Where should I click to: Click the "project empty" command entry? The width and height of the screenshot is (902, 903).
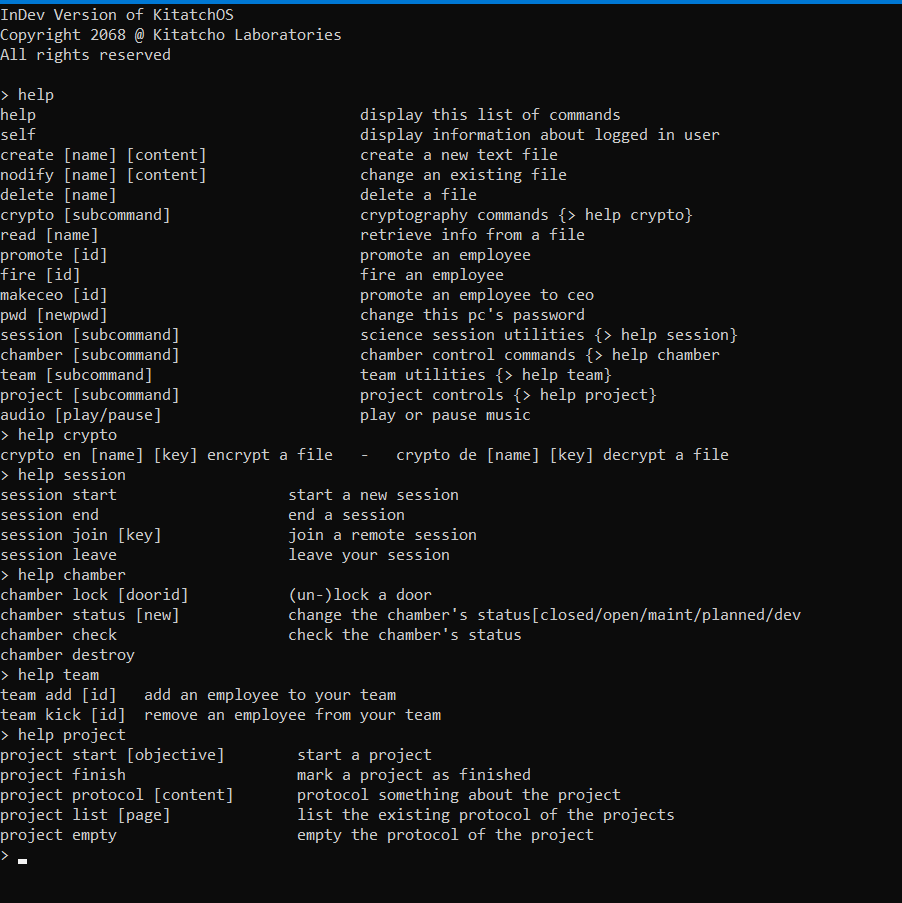tap(59, 835)
